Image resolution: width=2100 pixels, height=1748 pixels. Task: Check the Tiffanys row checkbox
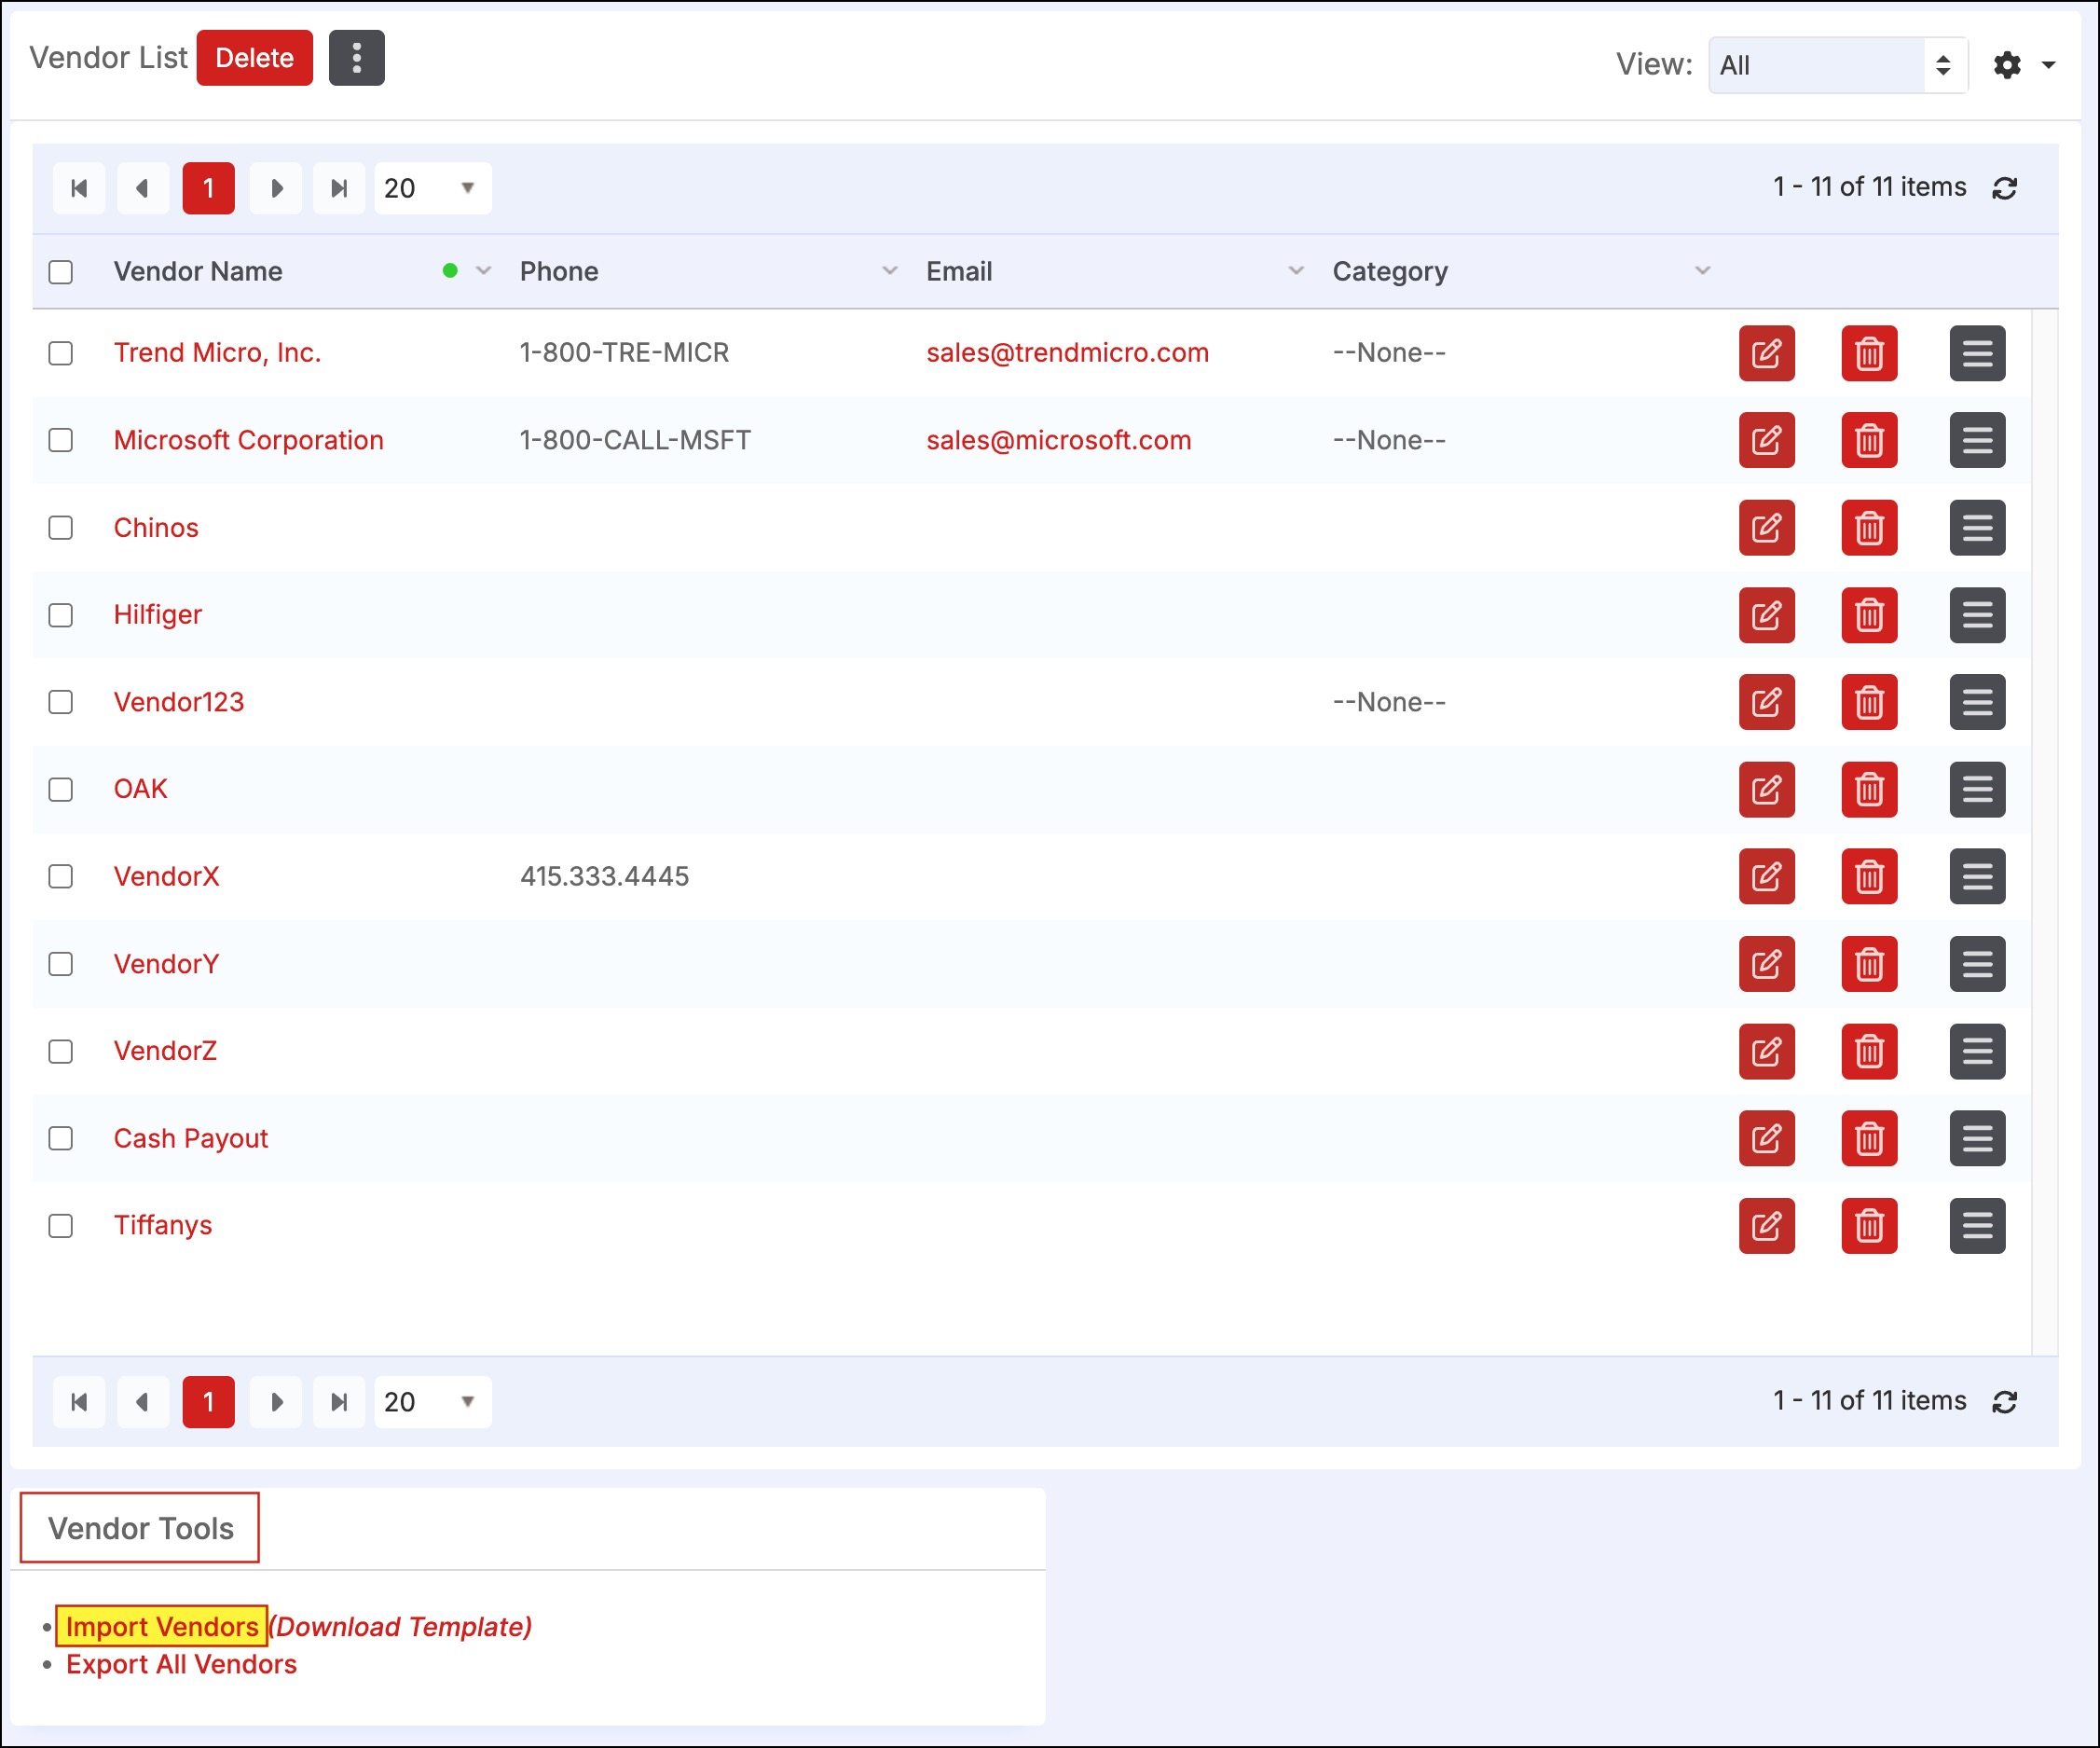(x=61, y=1225)
